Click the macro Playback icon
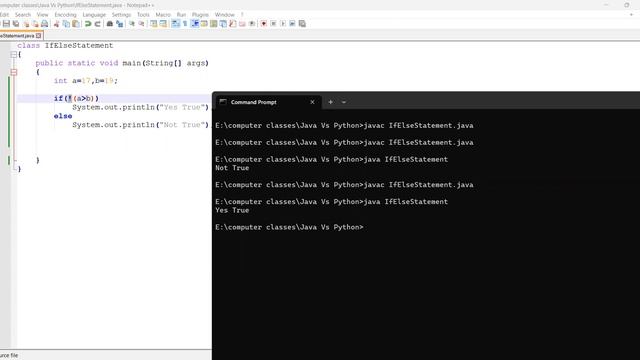The width and height of the screenshot is (640, 360). tap(283, 24)
